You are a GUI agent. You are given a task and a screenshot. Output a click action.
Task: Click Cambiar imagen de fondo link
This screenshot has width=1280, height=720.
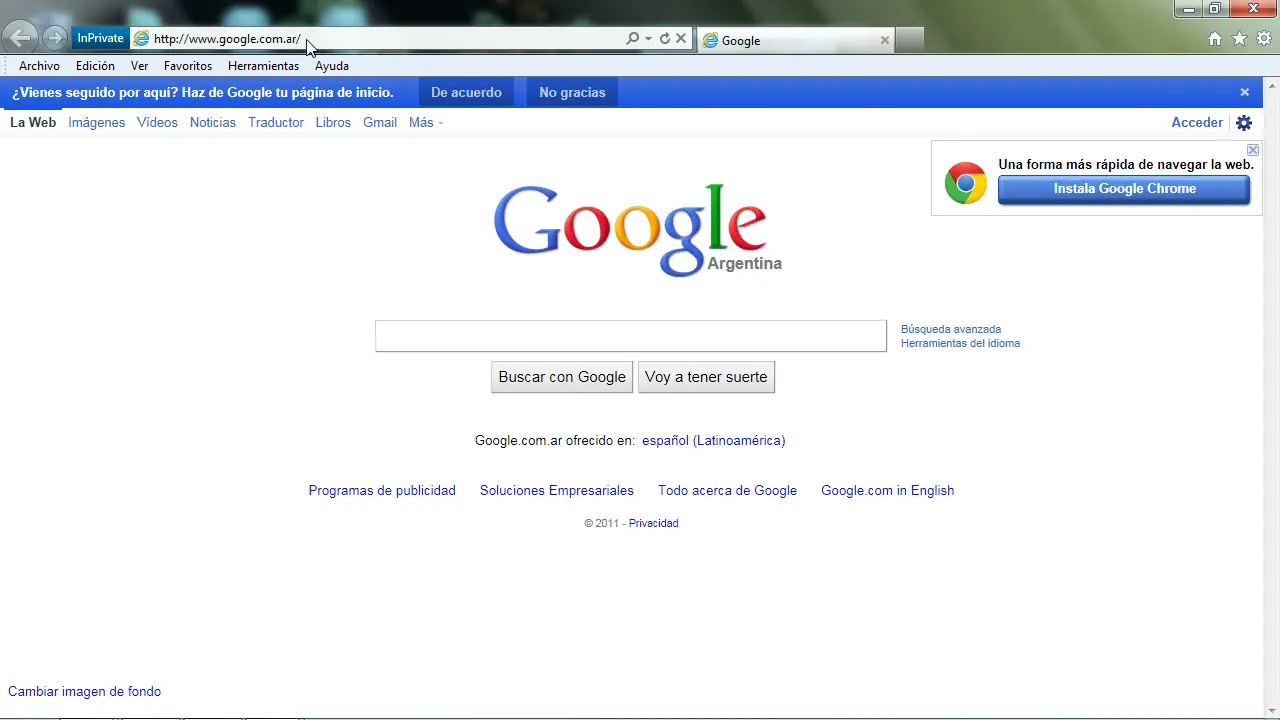click(84, 691)
